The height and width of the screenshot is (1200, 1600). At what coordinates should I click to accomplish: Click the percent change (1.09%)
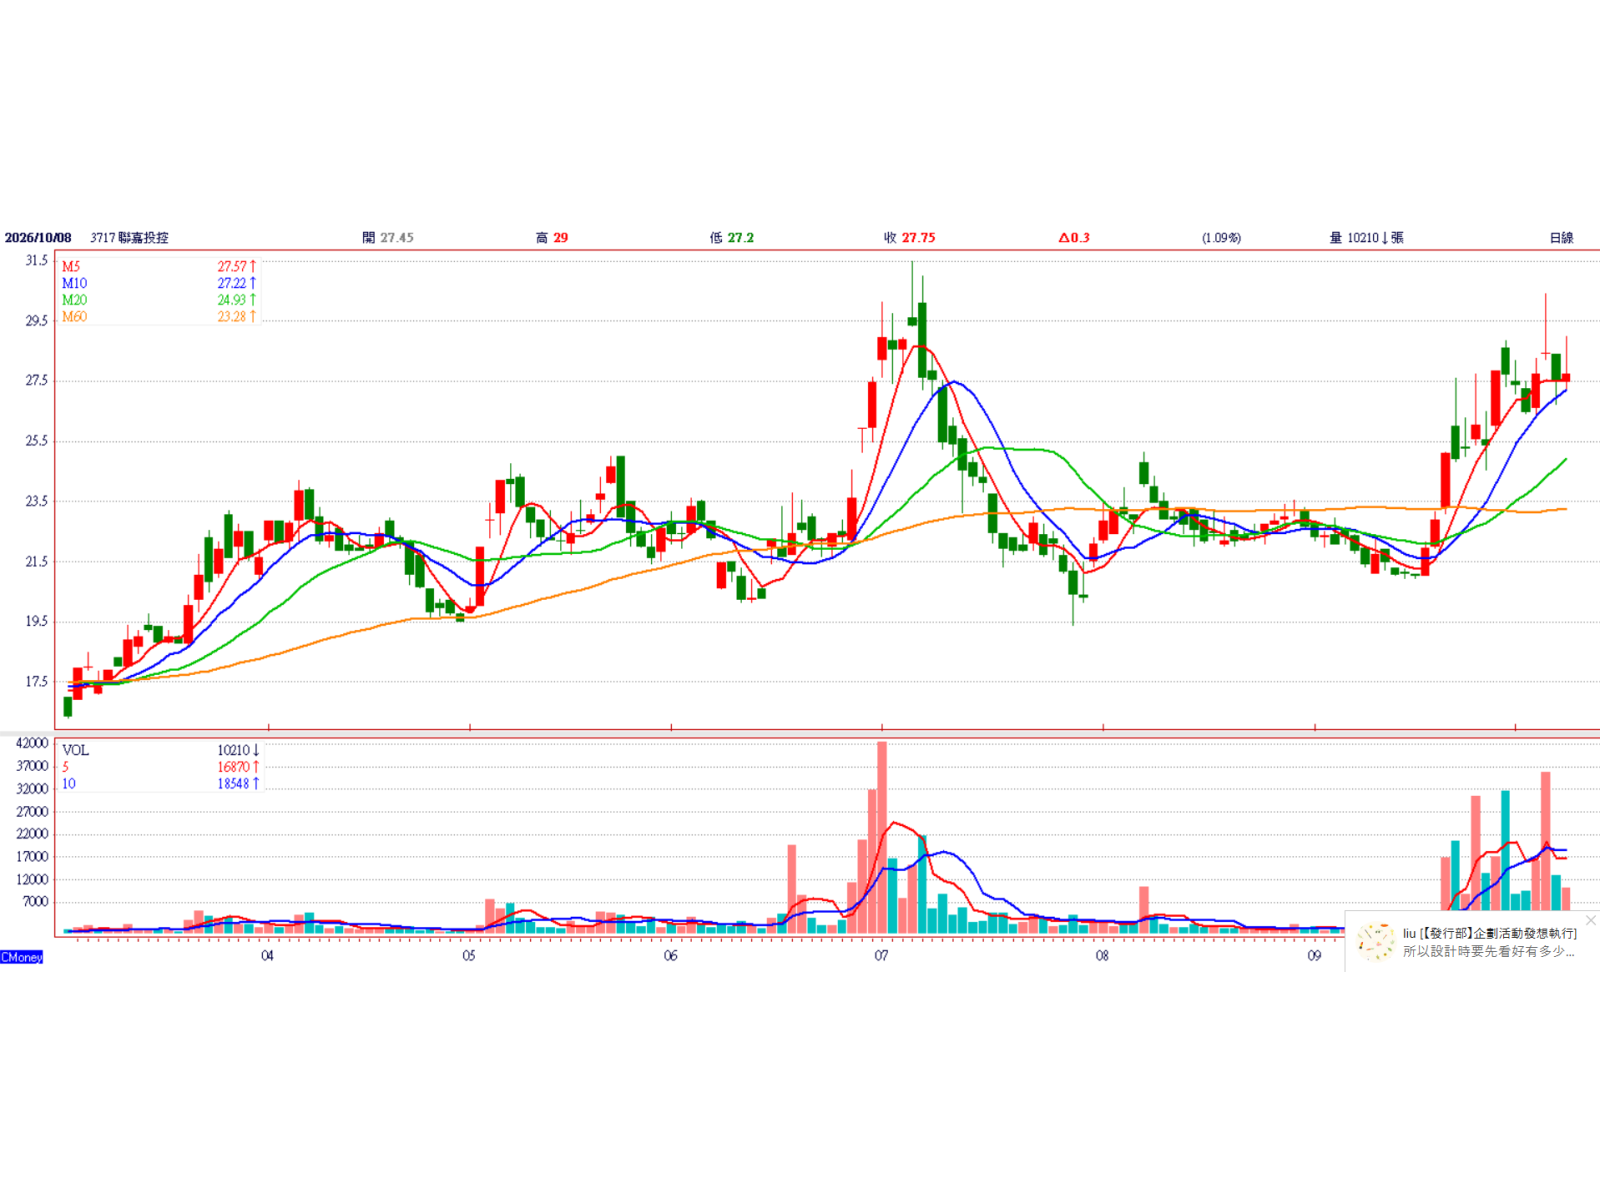[x=1222, y=238]
